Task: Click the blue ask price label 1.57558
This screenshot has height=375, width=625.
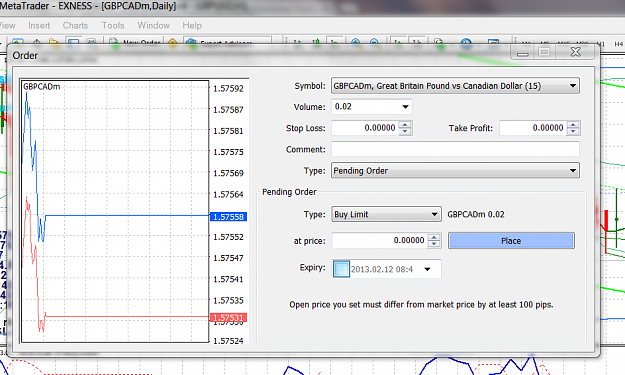Action: (228, 217)
